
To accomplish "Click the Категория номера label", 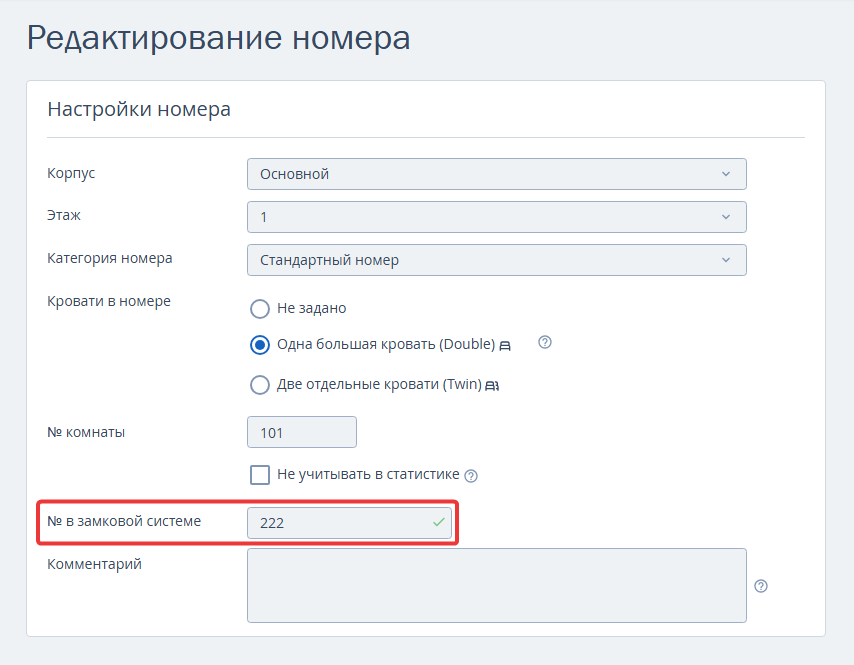I will 109,258.
